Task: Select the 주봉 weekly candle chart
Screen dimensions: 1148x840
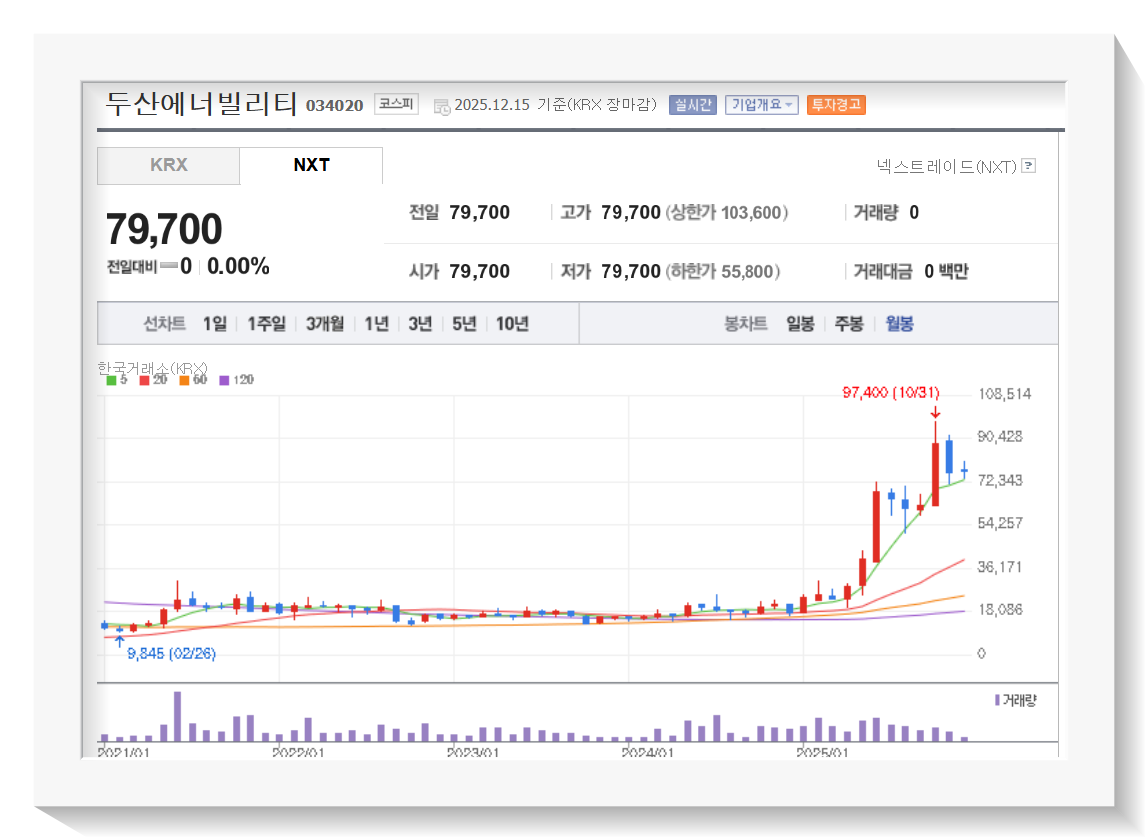Action: pyautogui.click(x=849, y=324)
